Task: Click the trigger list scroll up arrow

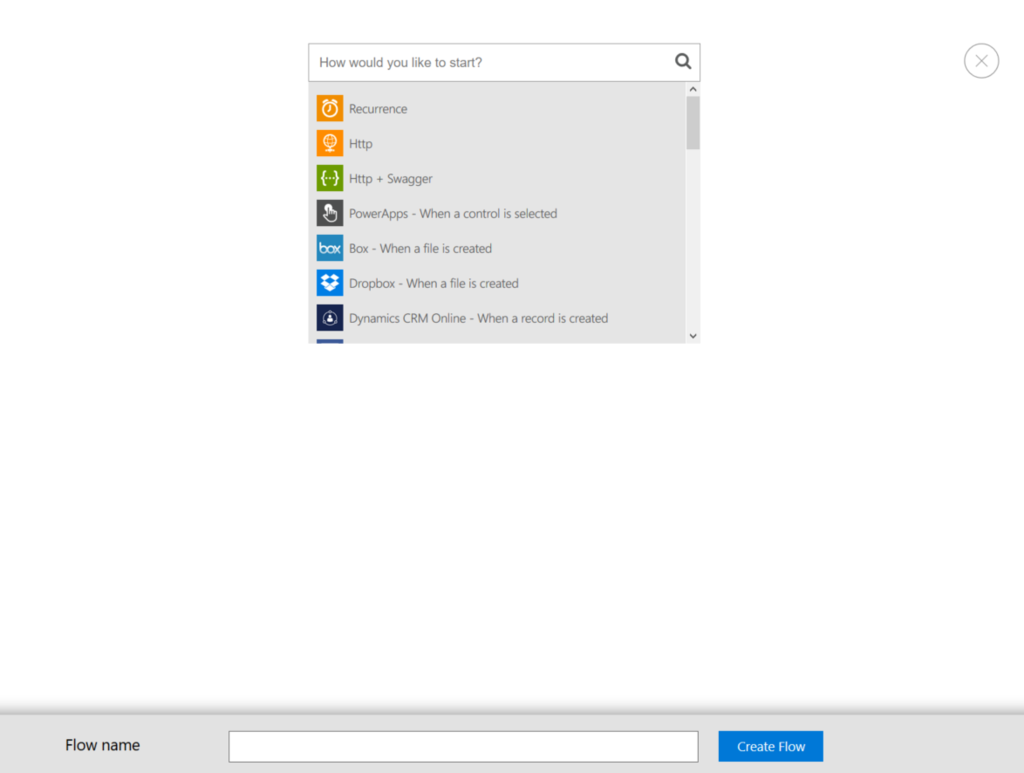Action: coord(693,89)
